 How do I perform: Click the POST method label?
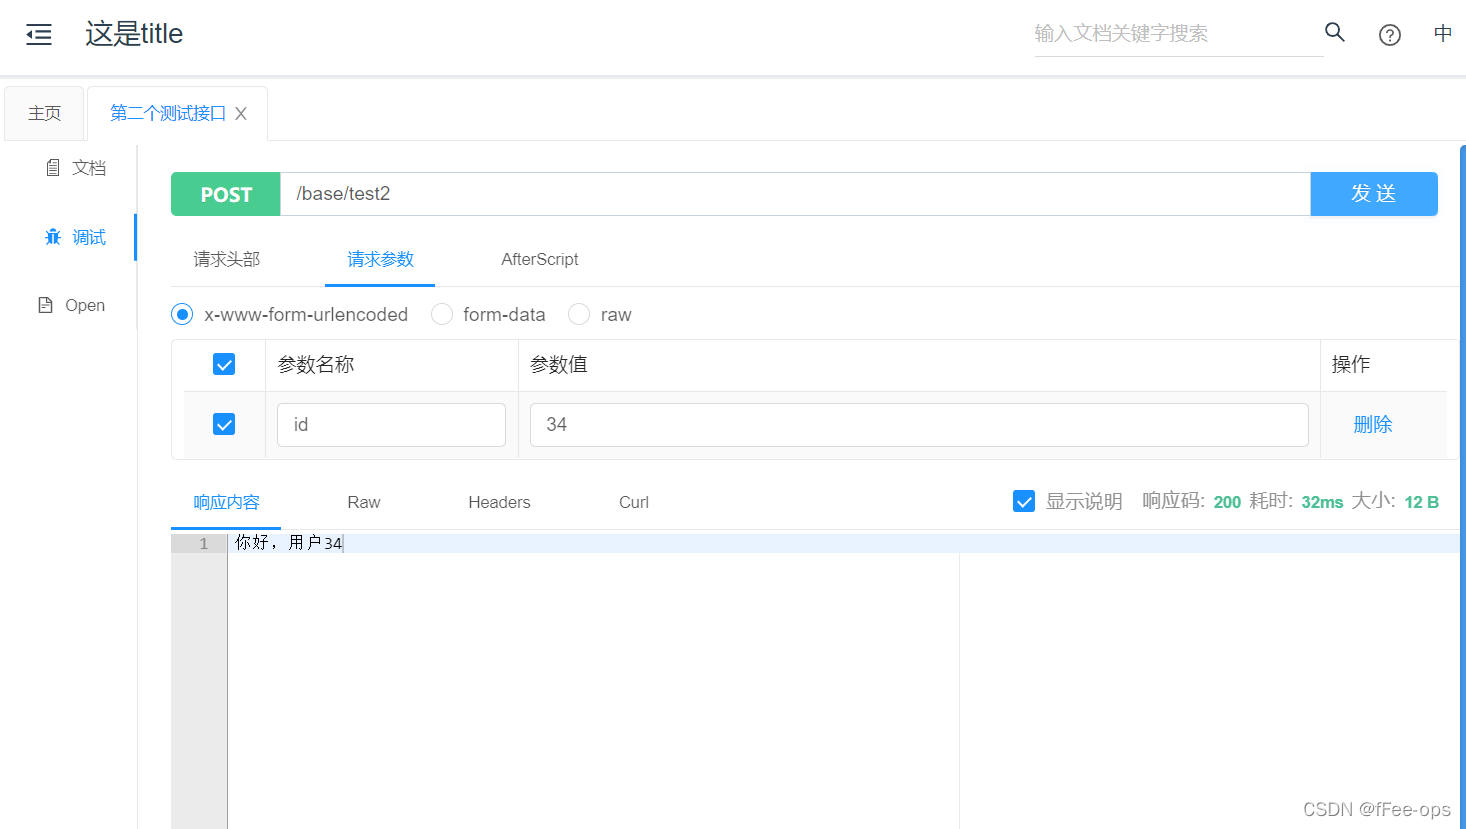click(226, 194)
